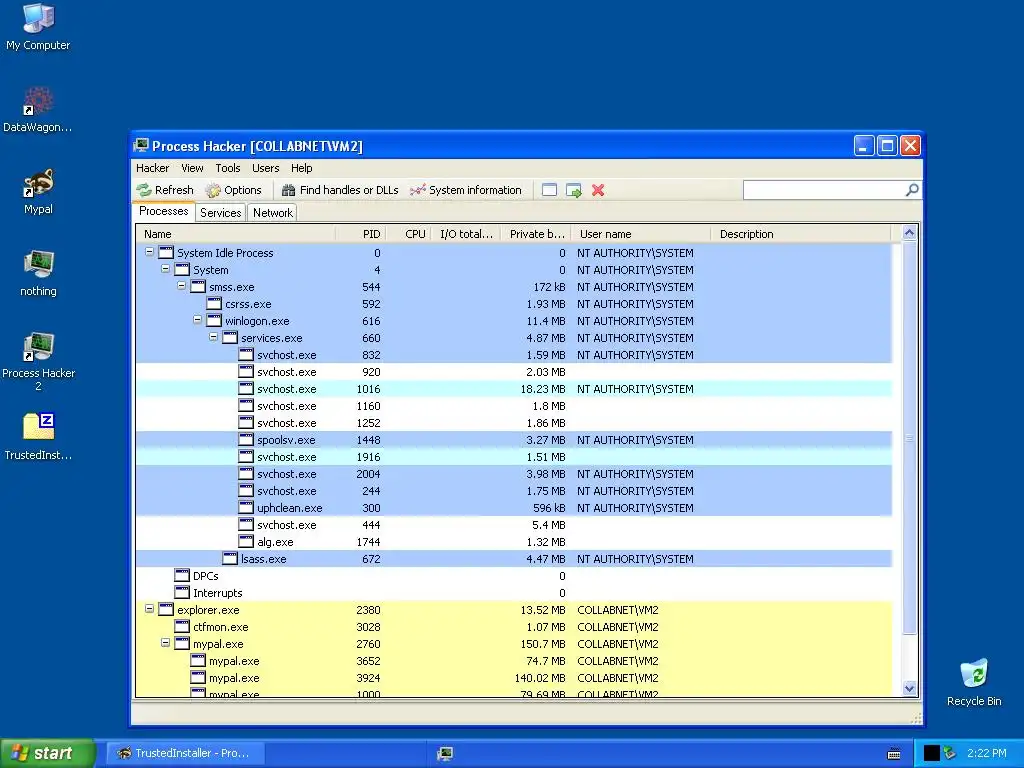This screenshot has width=1024, height=768.
Task: Select the Processes tab
Action: tap(164, 211)
